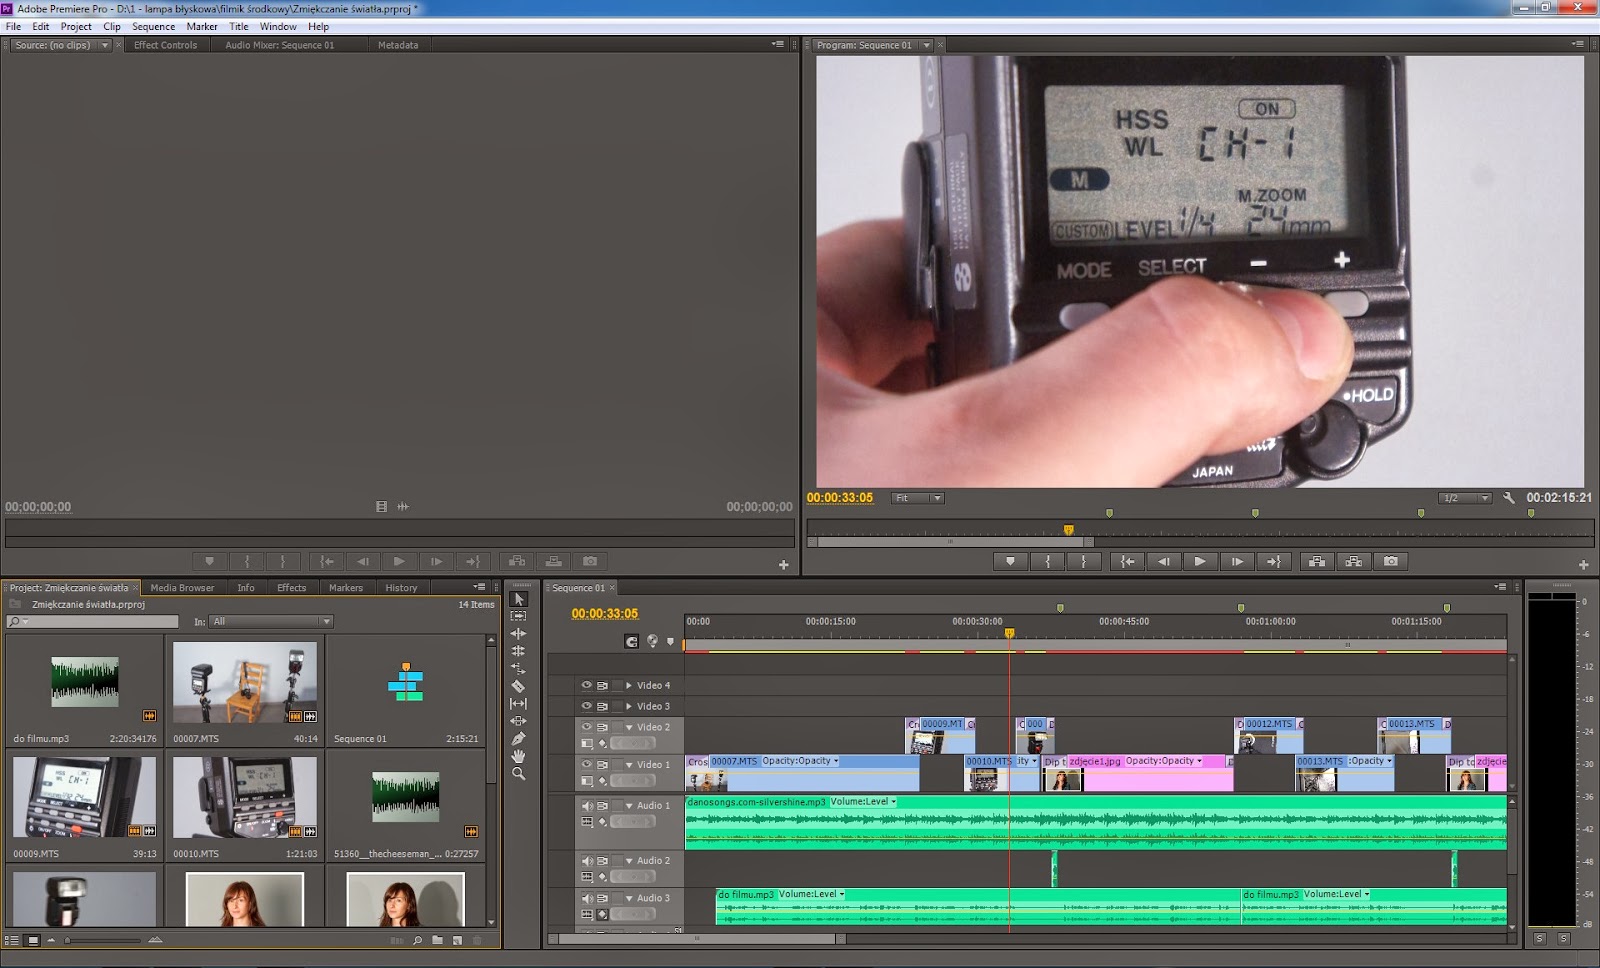Screen dimensions: 1600x968
Task: Open the 1/2 playback resolution dropdown
Action: 1465,498
